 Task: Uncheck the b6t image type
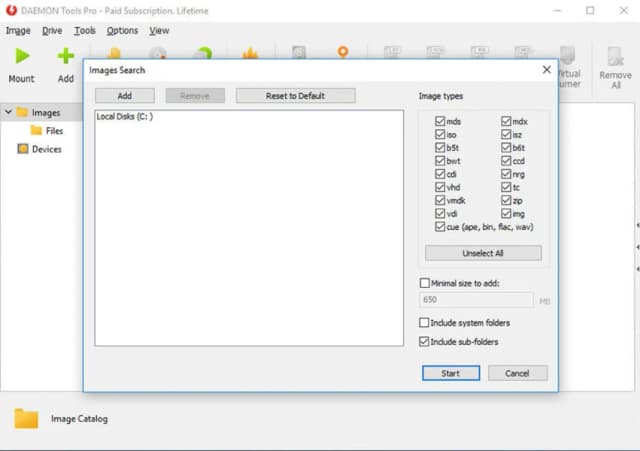(x=506, y=147)
